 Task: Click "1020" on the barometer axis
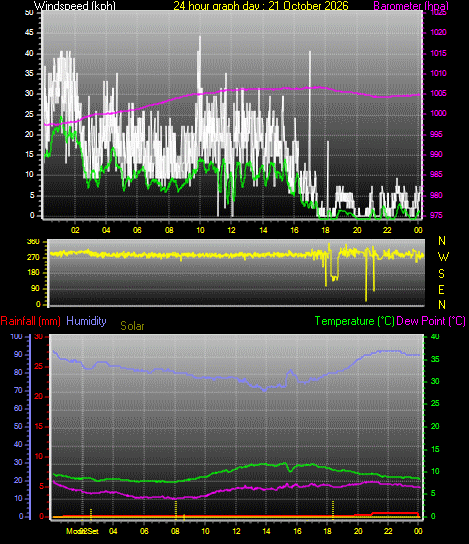438,33
